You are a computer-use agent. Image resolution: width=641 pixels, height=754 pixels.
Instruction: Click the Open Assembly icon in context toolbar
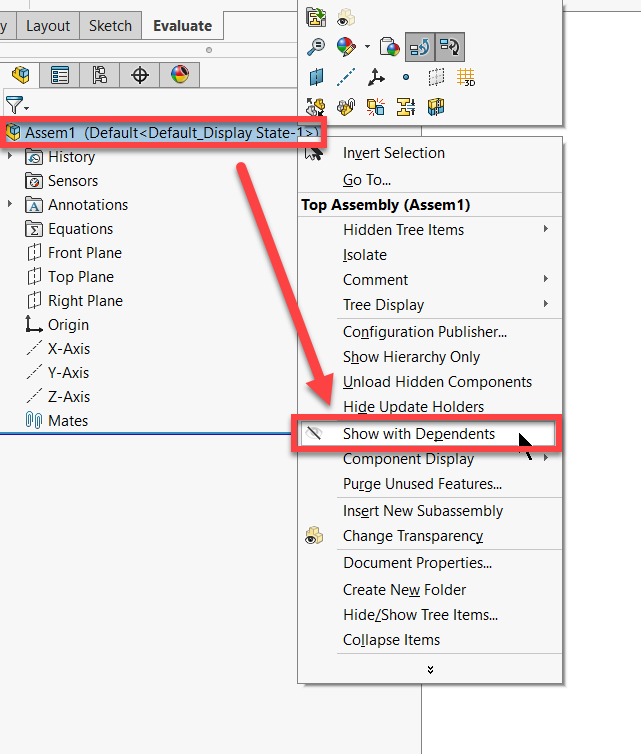click(317, 17)
